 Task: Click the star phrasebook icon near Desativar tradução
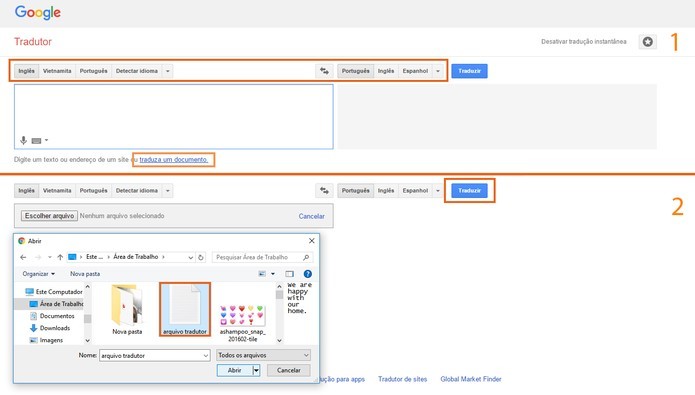648,42
